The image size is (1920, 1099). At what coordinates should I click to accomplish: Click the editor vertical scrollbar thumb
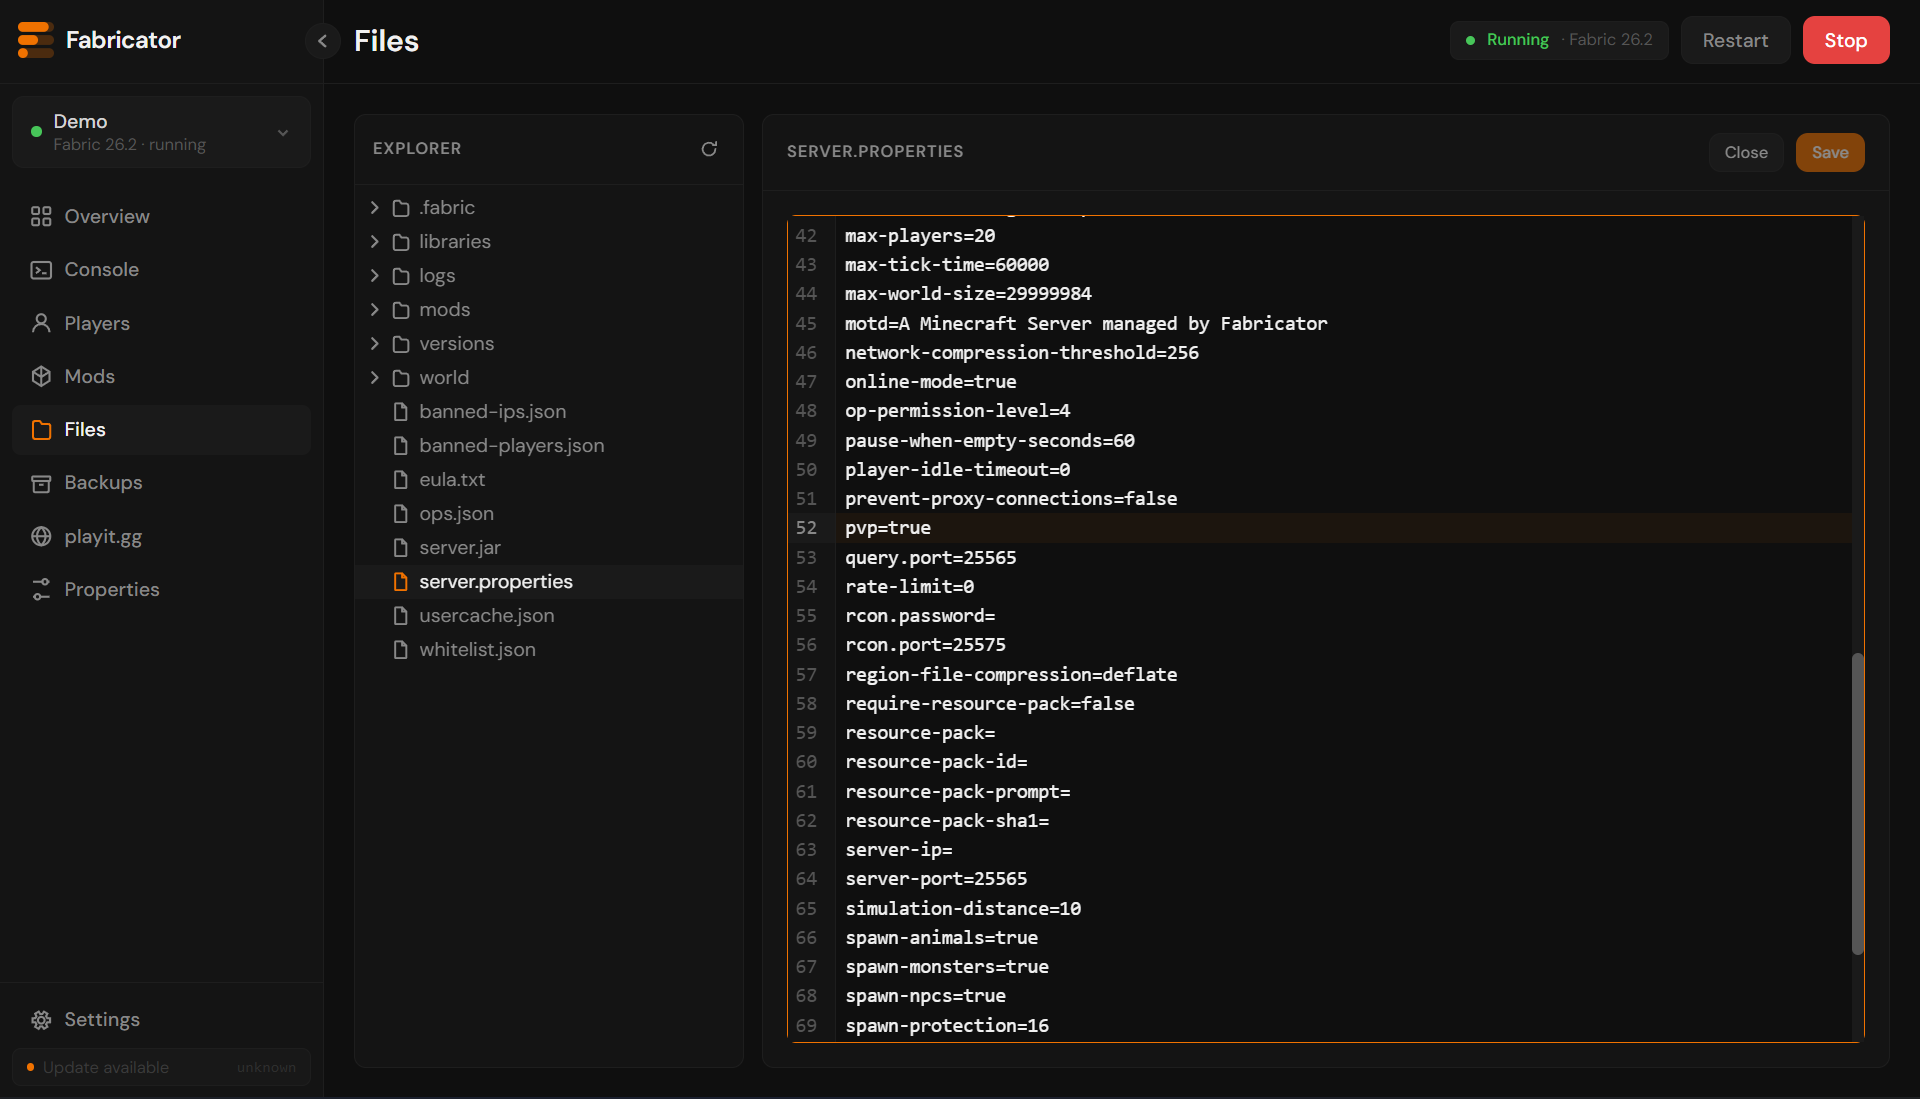pyautogui.click(x=1857, y=804)
